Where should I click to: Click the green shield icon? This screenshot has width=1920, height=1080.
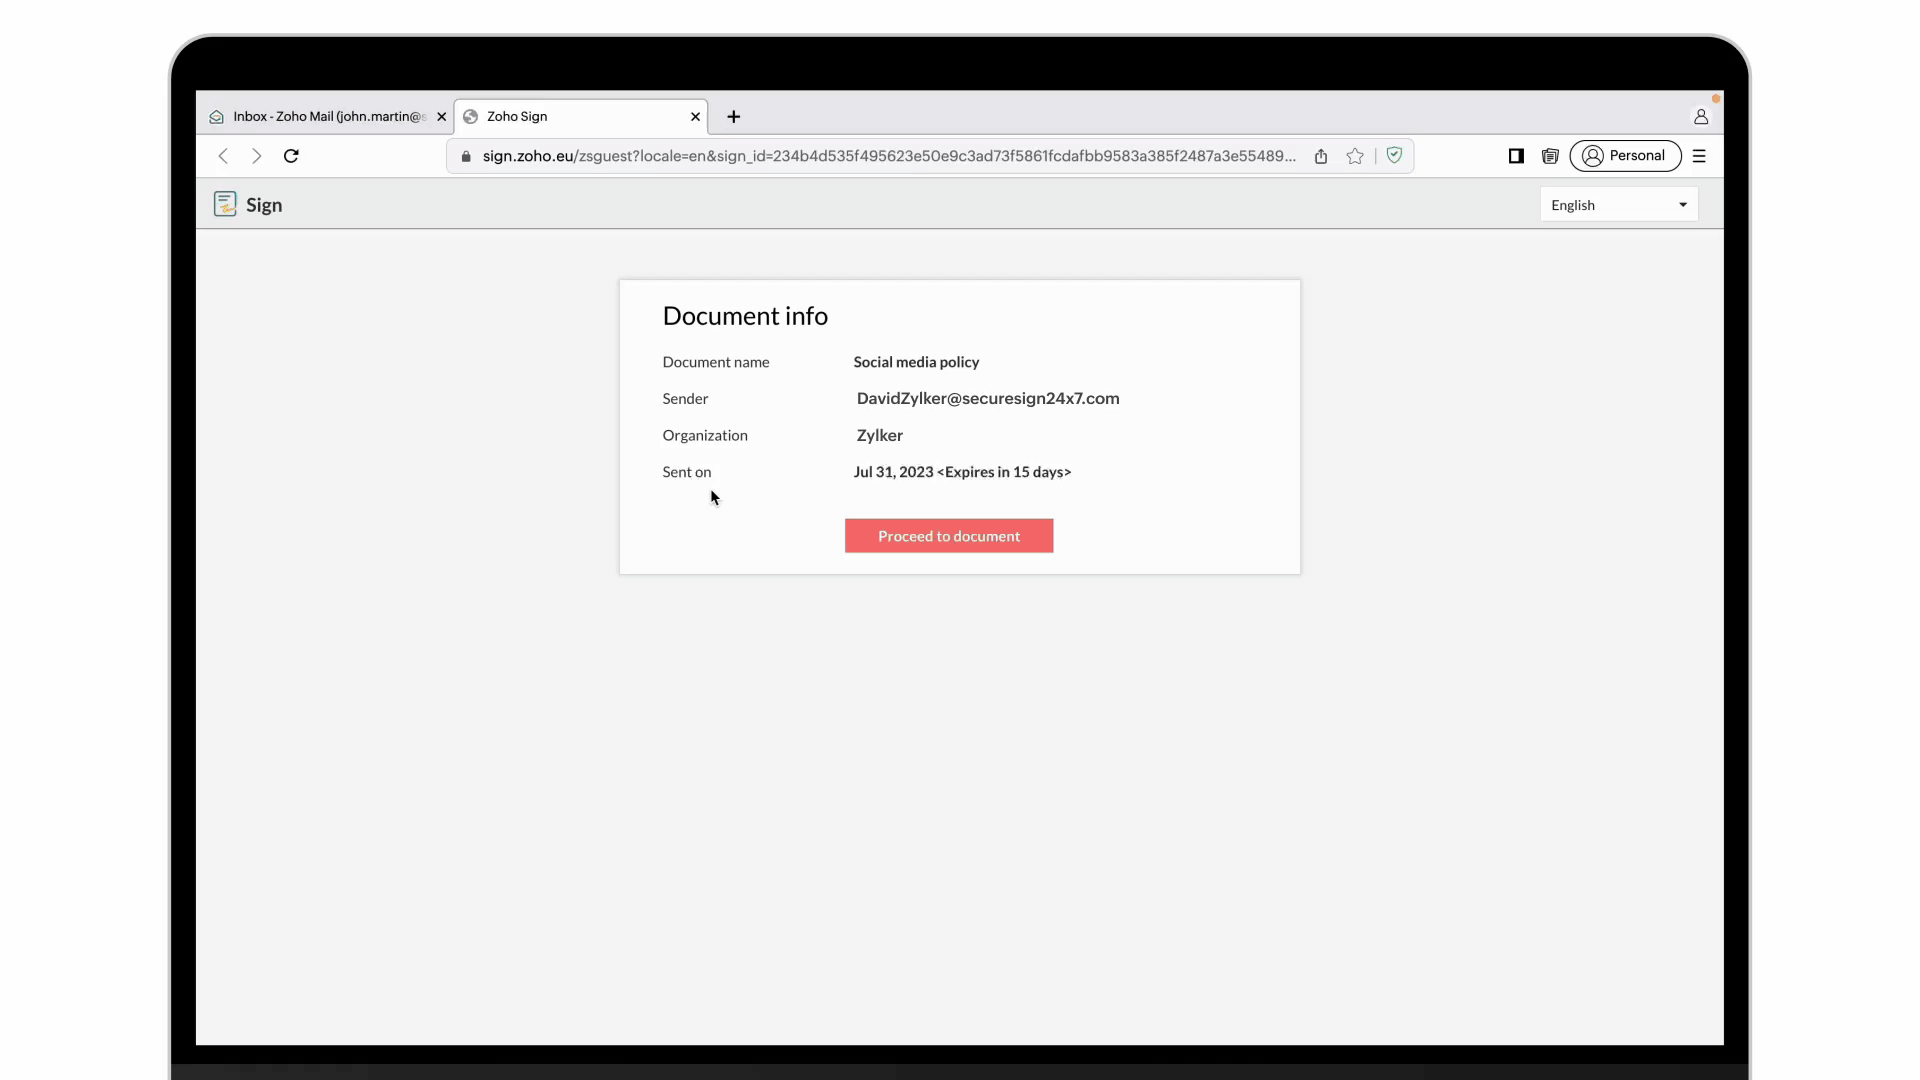pyautogui.click(x=1394, y=155)
